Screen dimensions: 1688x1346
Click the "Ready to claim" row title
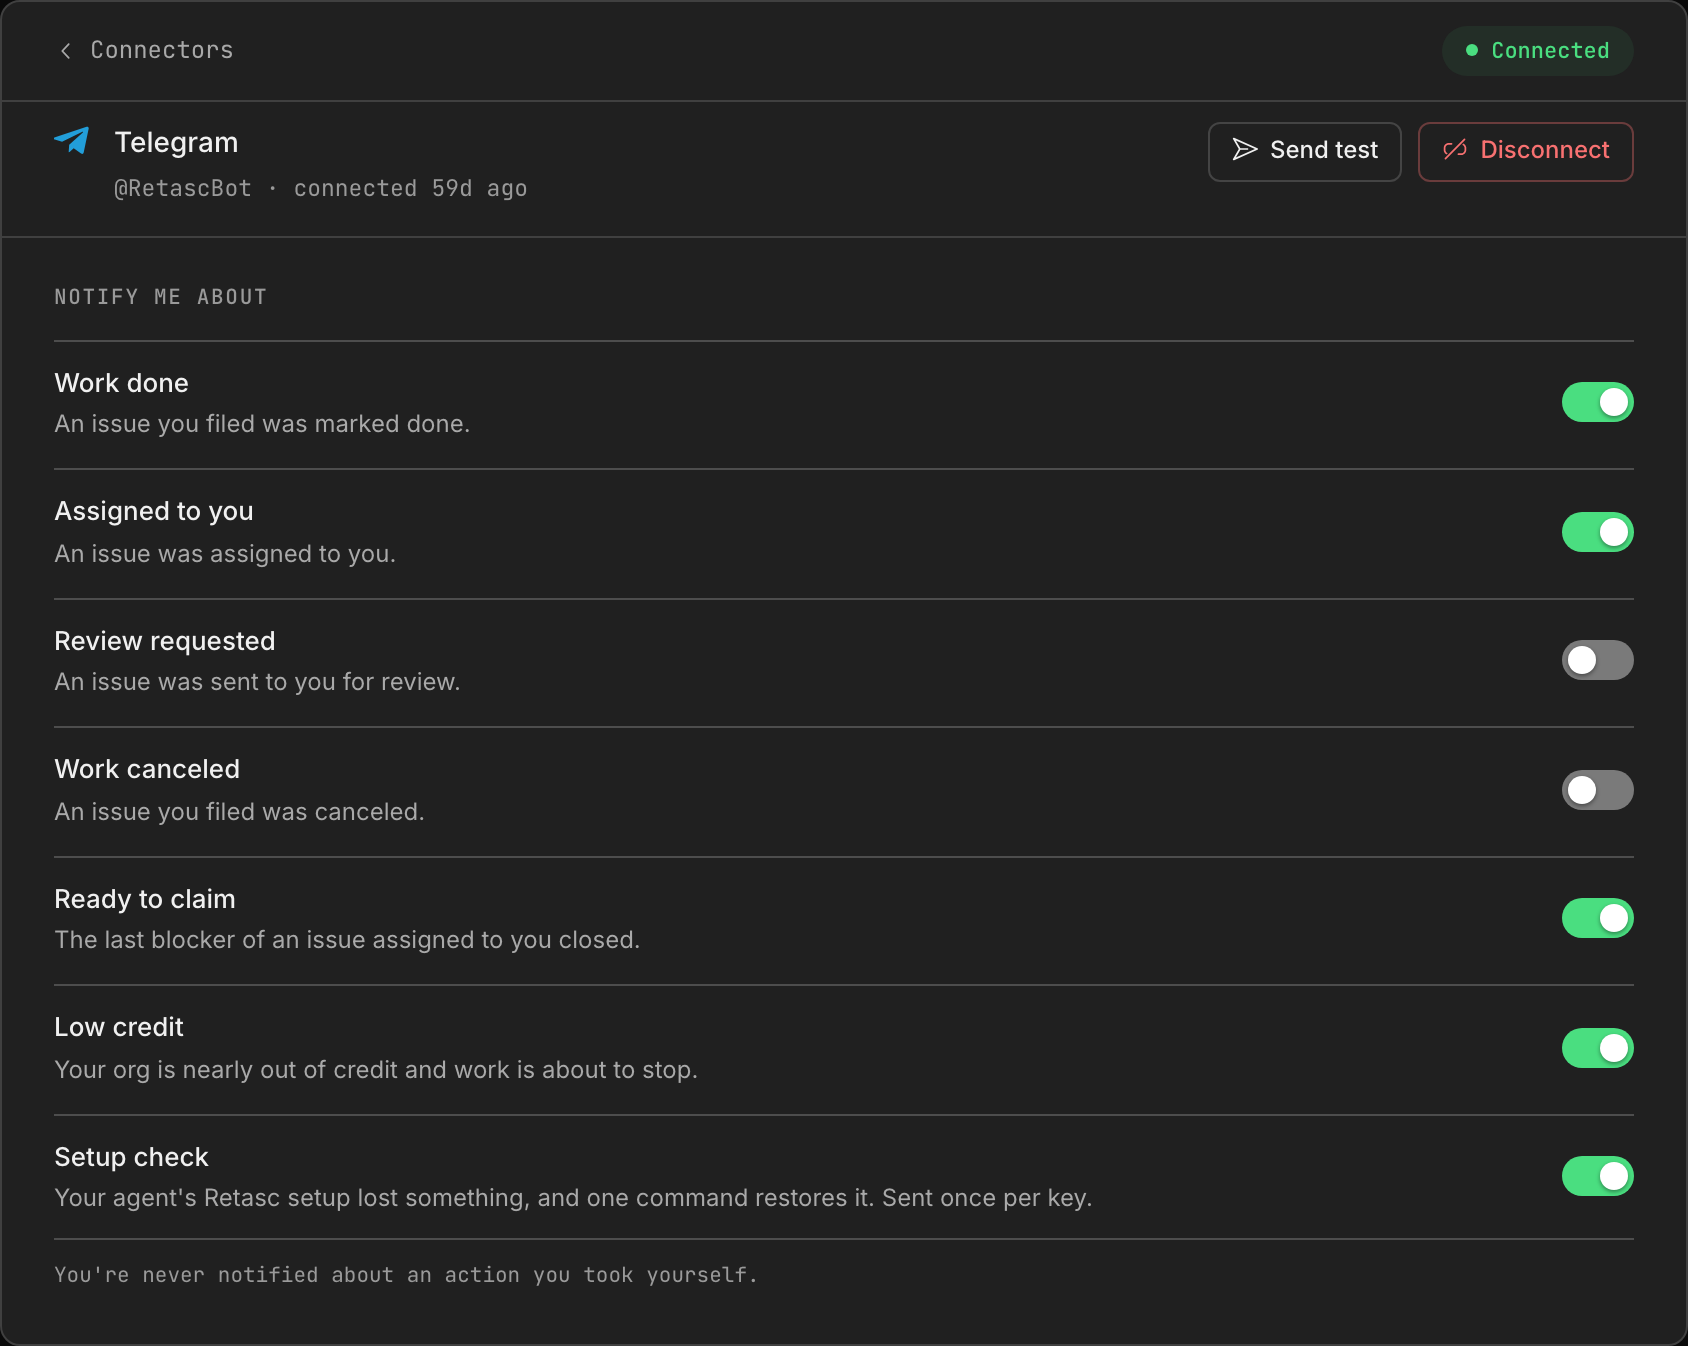[145, 899]
